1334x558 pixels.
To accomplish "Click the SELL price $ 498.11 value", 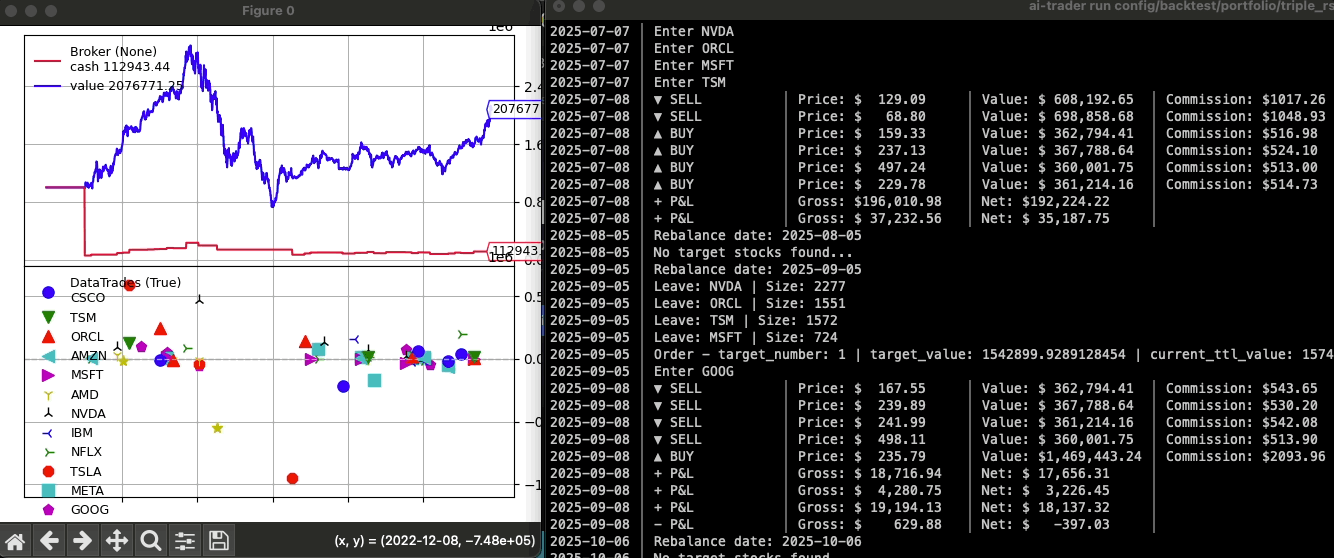I will pos(862,439).
